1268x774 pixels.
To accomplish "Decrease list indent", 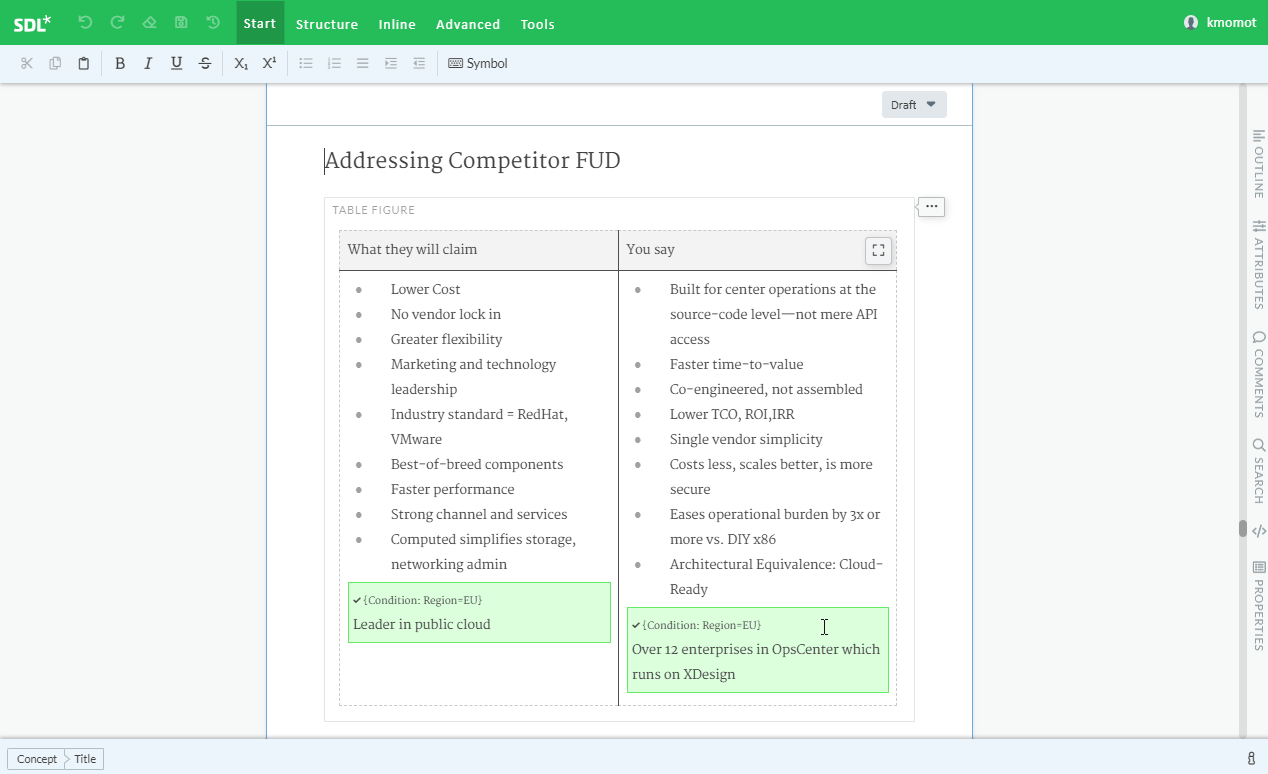I will click(419, 63).
